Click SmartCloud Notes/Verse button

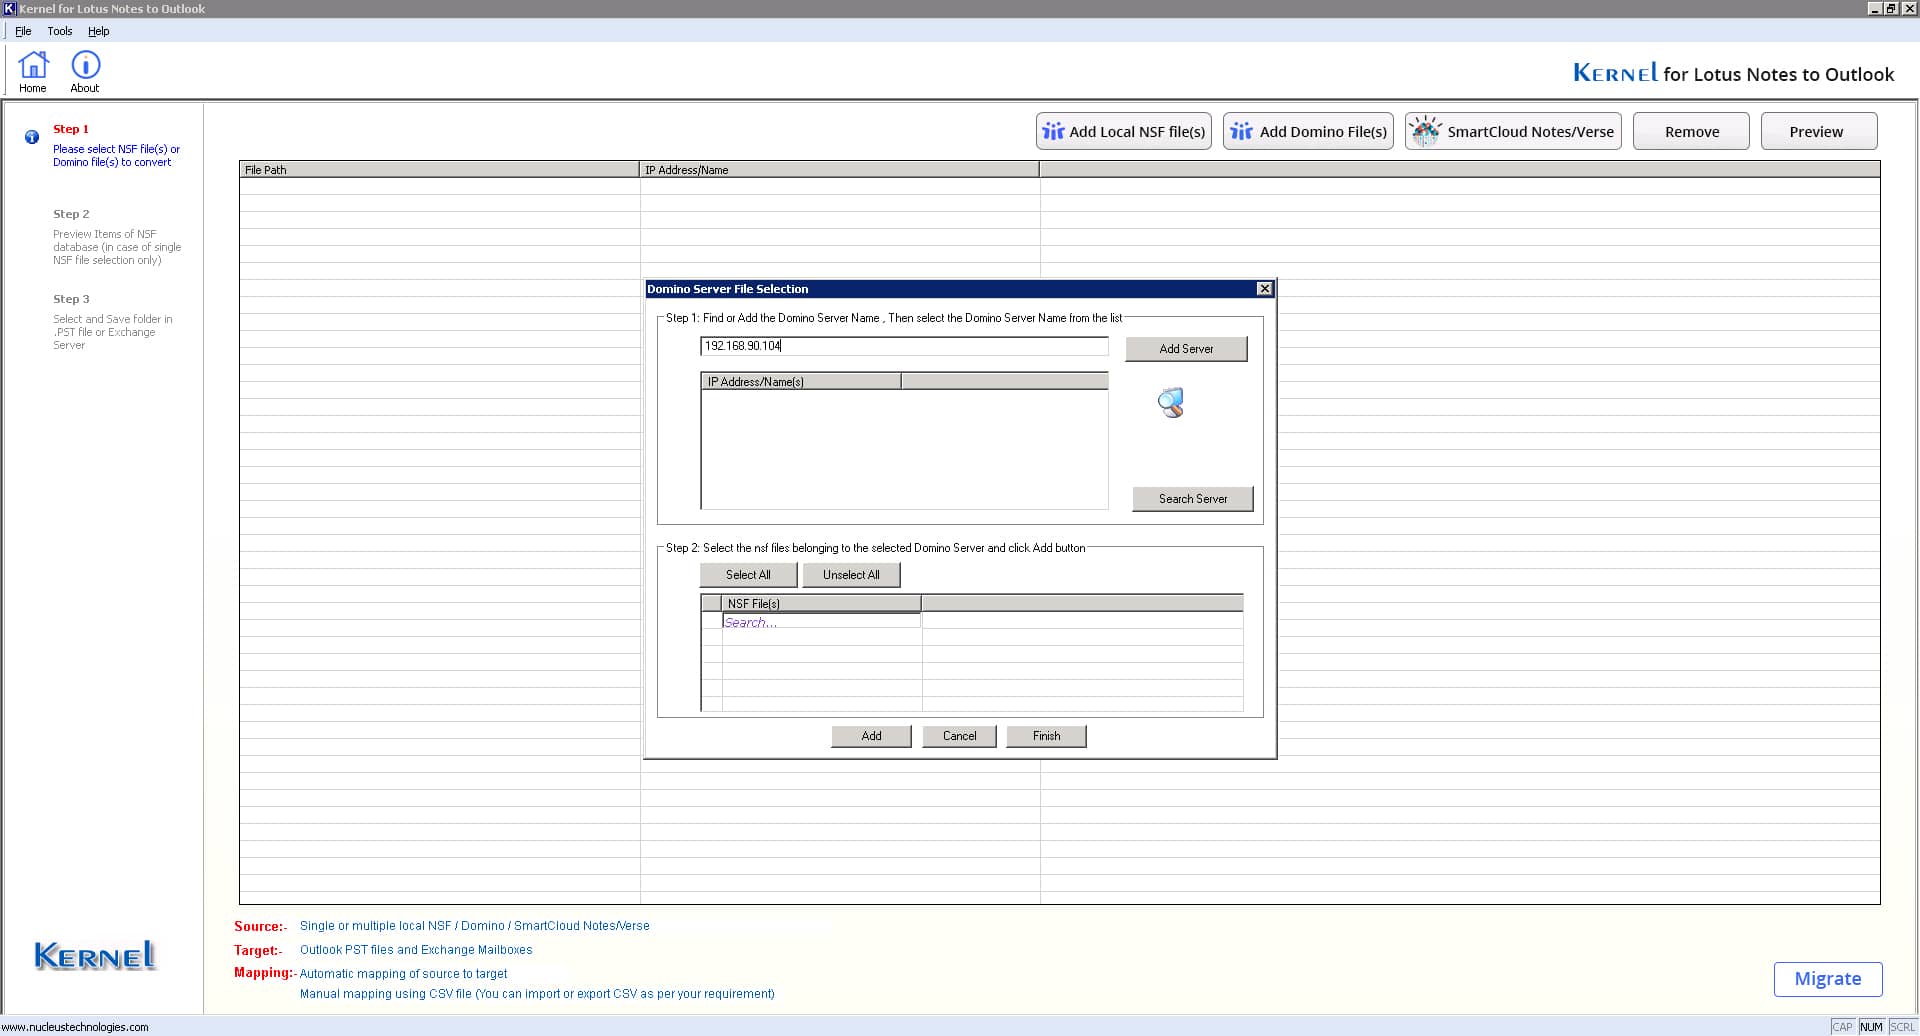[1513, 131]
